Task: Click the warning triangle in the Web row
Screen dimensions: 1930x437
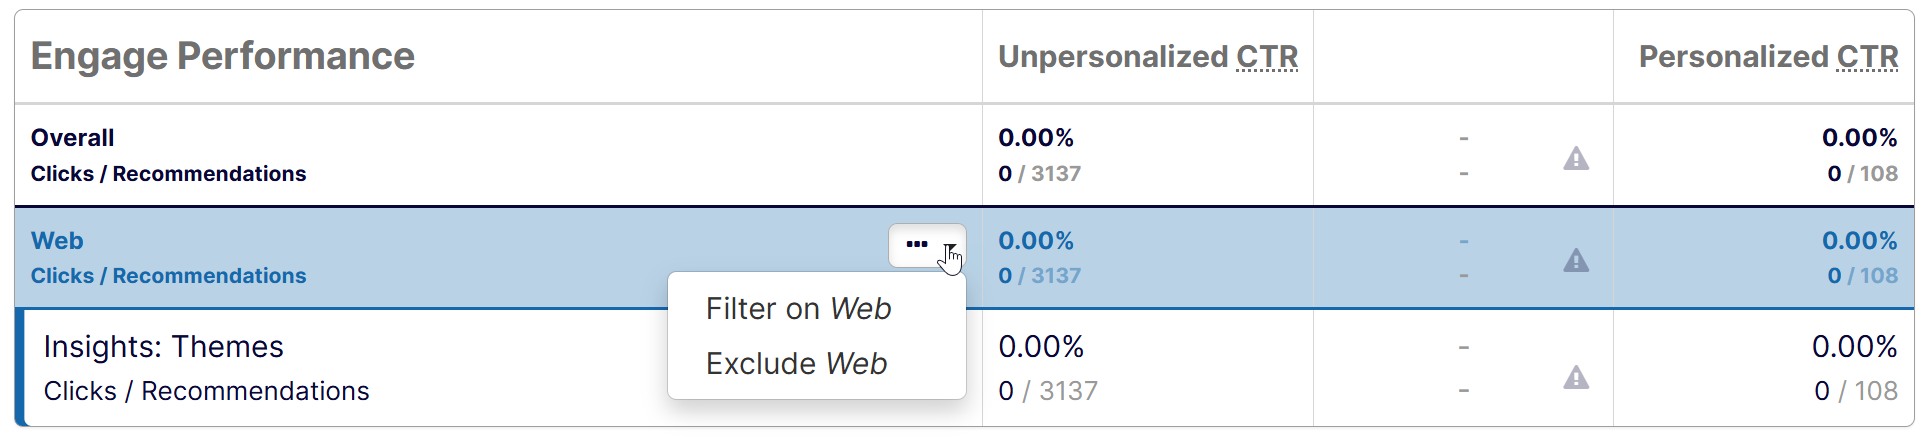Action: click(1576, 261)
